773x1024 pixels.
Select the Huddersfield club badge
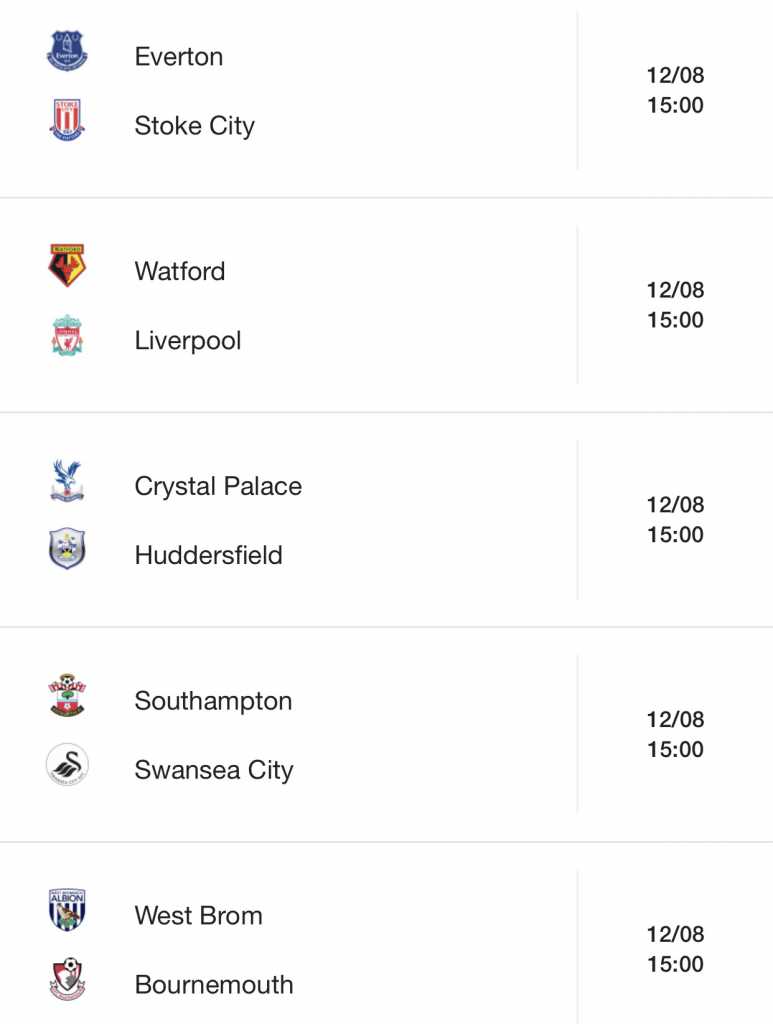(67, 550)
